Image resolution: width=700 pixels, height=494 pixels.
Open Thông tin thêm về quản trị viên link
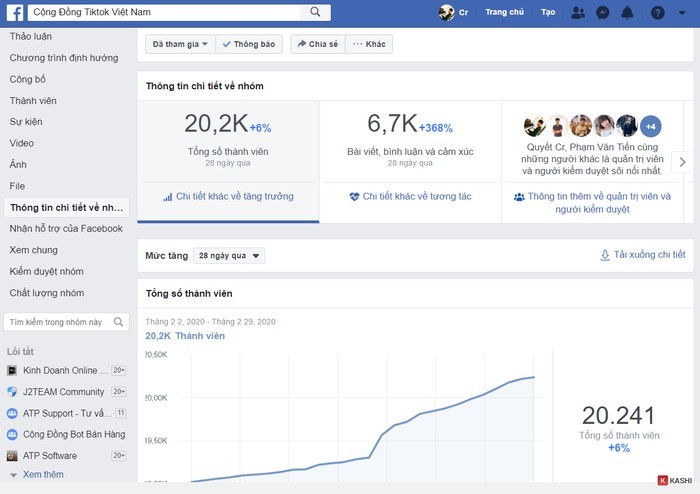tap(598, 203)
